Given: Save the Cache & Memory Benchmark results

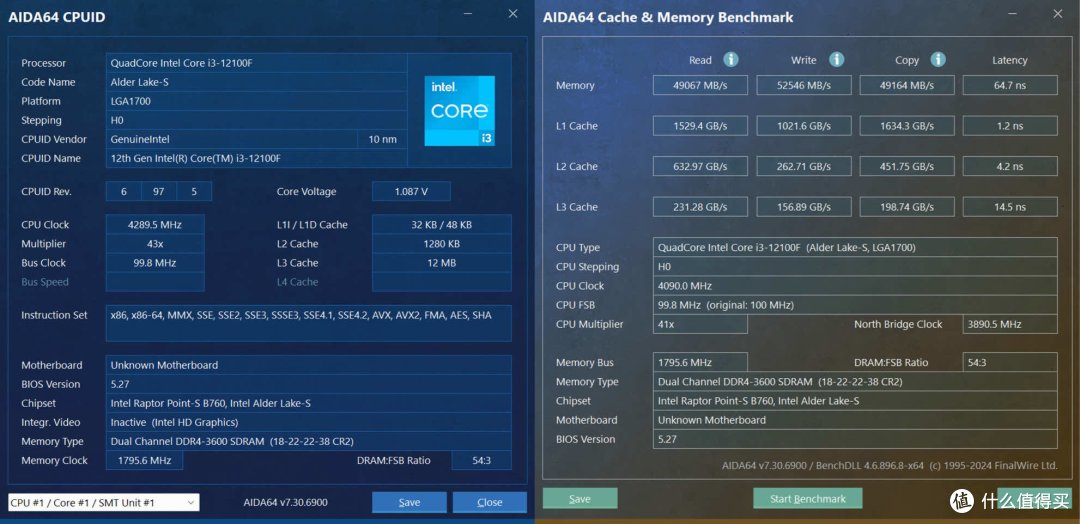Looking at the screenshot, I should (580, 499).
